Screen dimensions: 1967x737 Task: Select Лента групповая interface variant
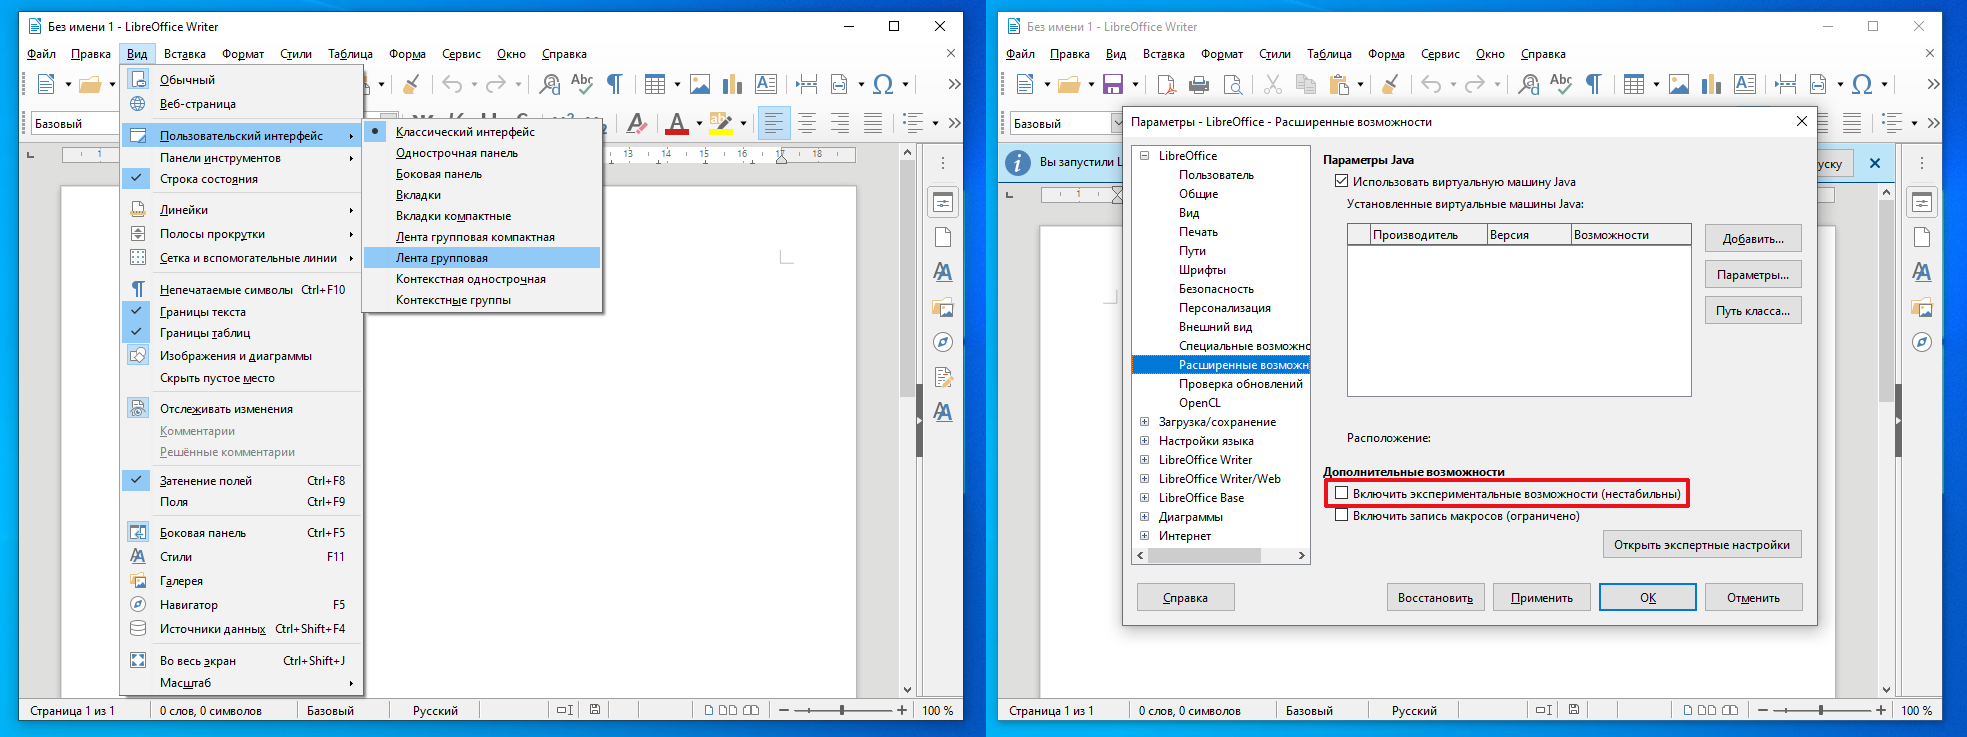[x=482, y=258]
